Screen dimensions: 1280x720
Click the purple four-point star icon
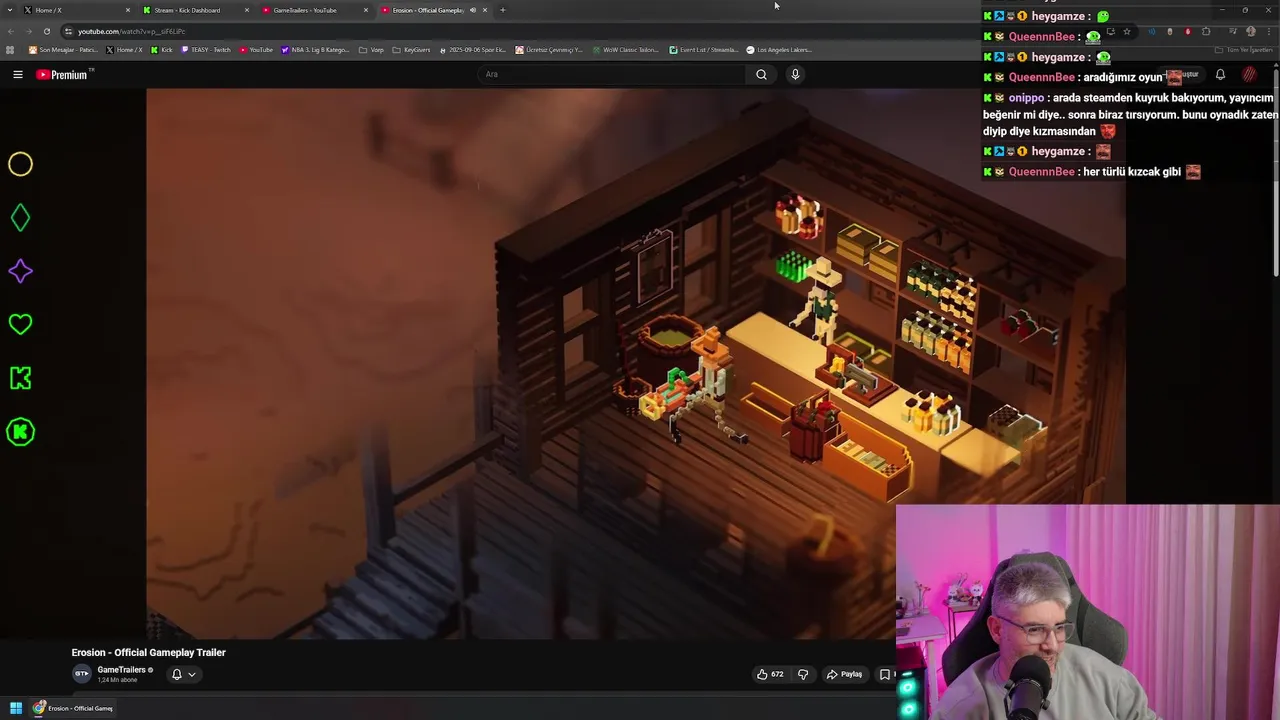20,271
